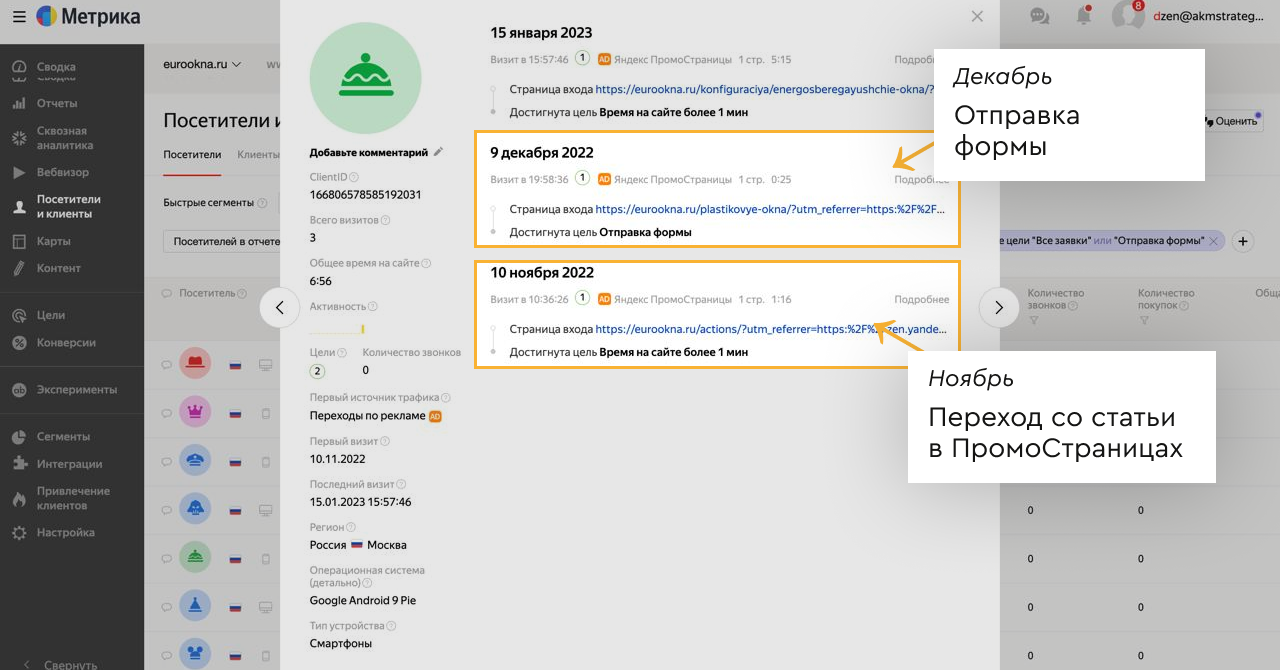Image resolution: width=1280 pixels, height=670 pixels.
Task: Open the hamburger main menu
Action: point(19,17)
